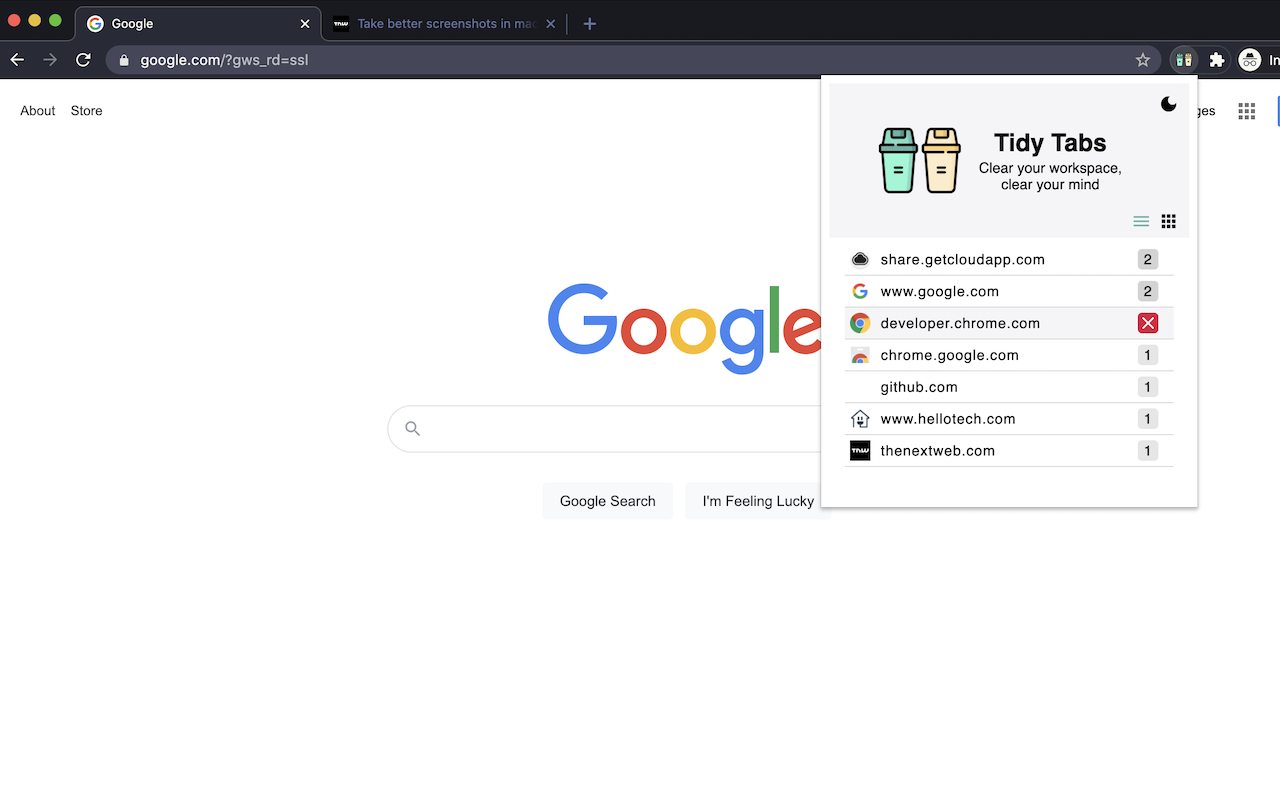
Task: Click the www.google.com tab count badge
Action: 1148,291
